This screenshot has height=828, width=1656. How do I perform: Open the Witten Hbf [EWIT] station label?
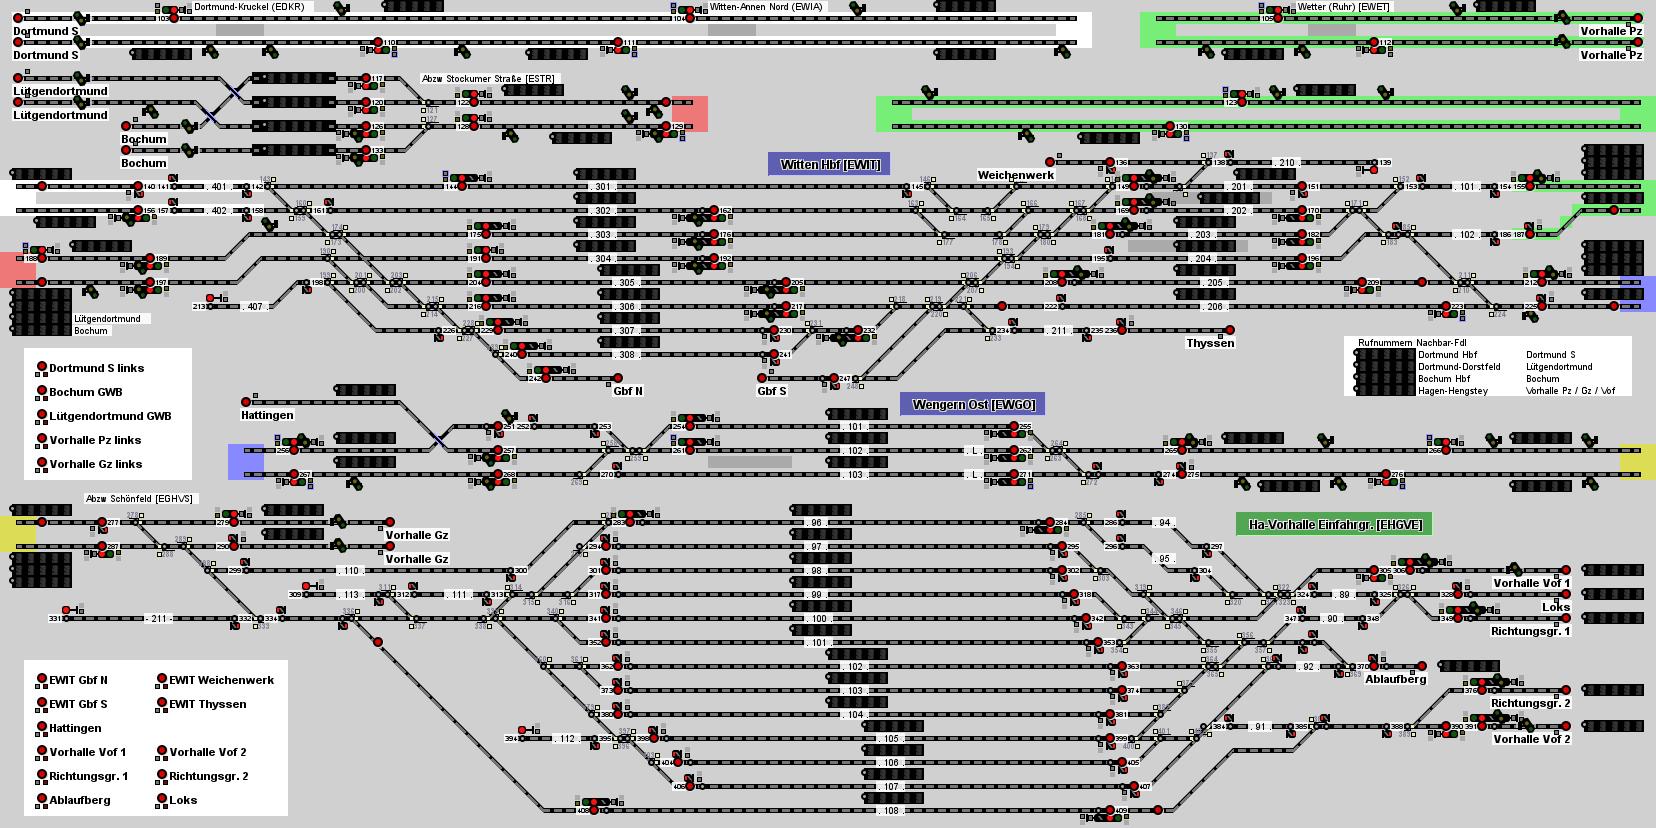click(x=829, y=164)
